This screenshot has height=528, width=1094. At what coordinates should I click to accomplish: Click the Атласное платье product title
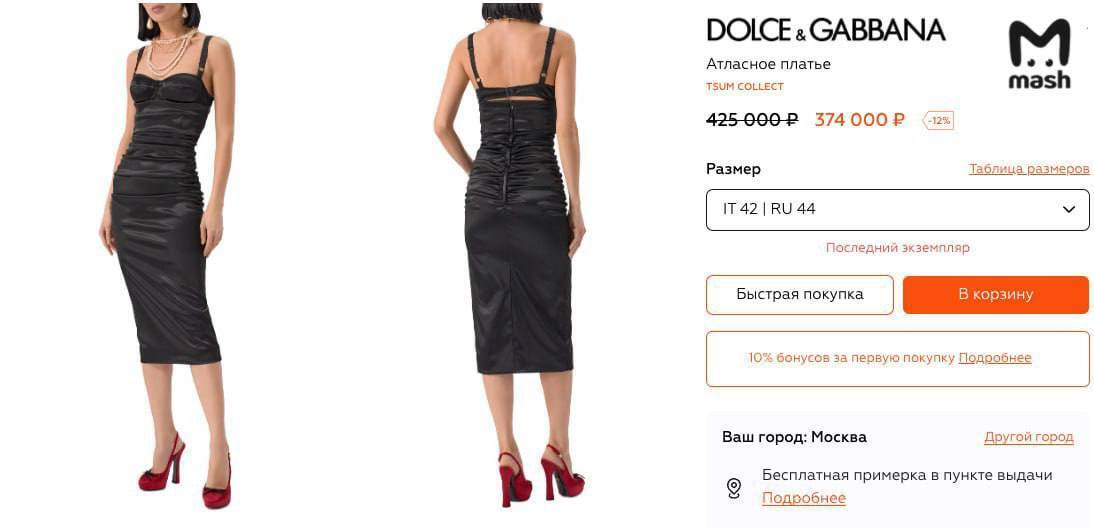[x=768, y=64]
